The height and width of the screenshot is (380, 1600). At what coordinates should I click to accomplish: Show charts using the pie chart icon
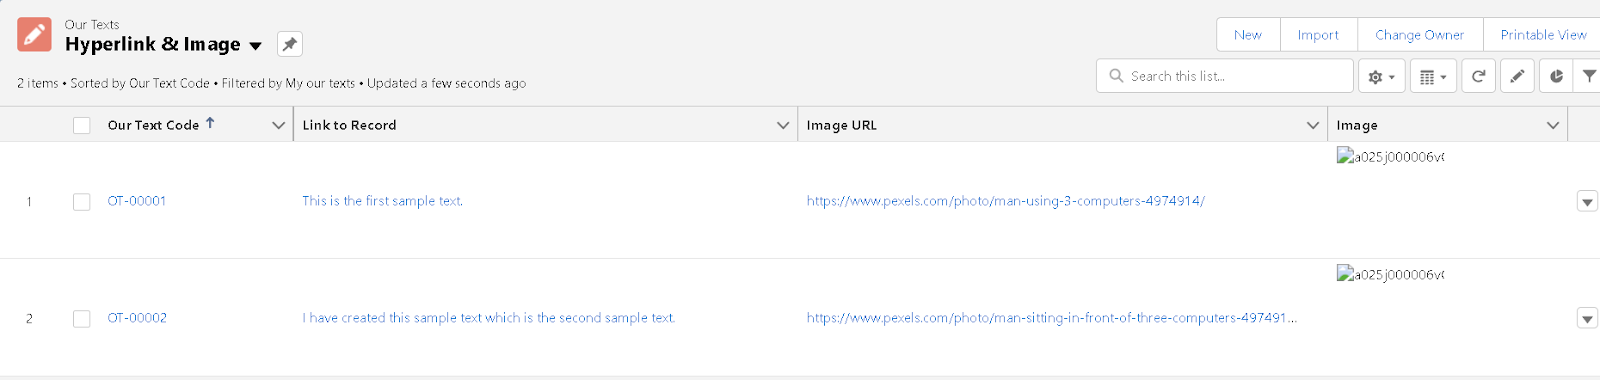pyautogui.click(x=1556, y=76)
